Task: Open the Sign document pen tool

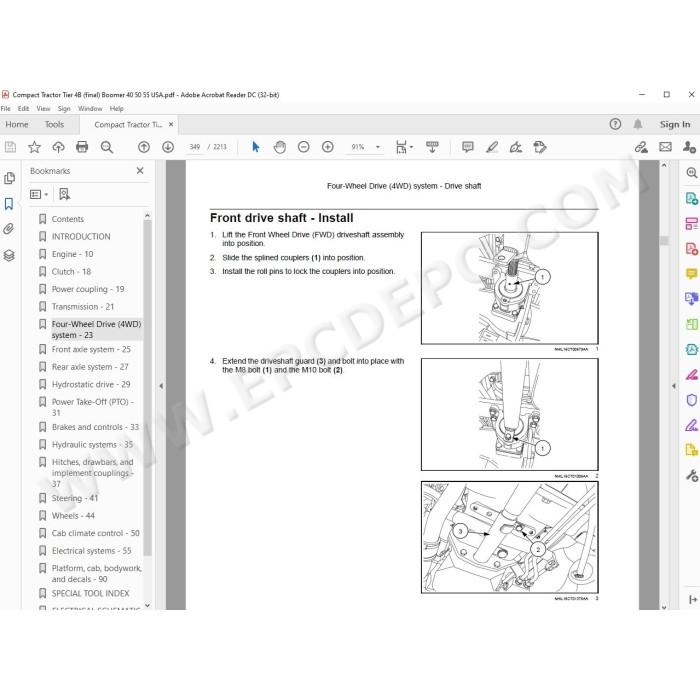Action: [516, 147]
